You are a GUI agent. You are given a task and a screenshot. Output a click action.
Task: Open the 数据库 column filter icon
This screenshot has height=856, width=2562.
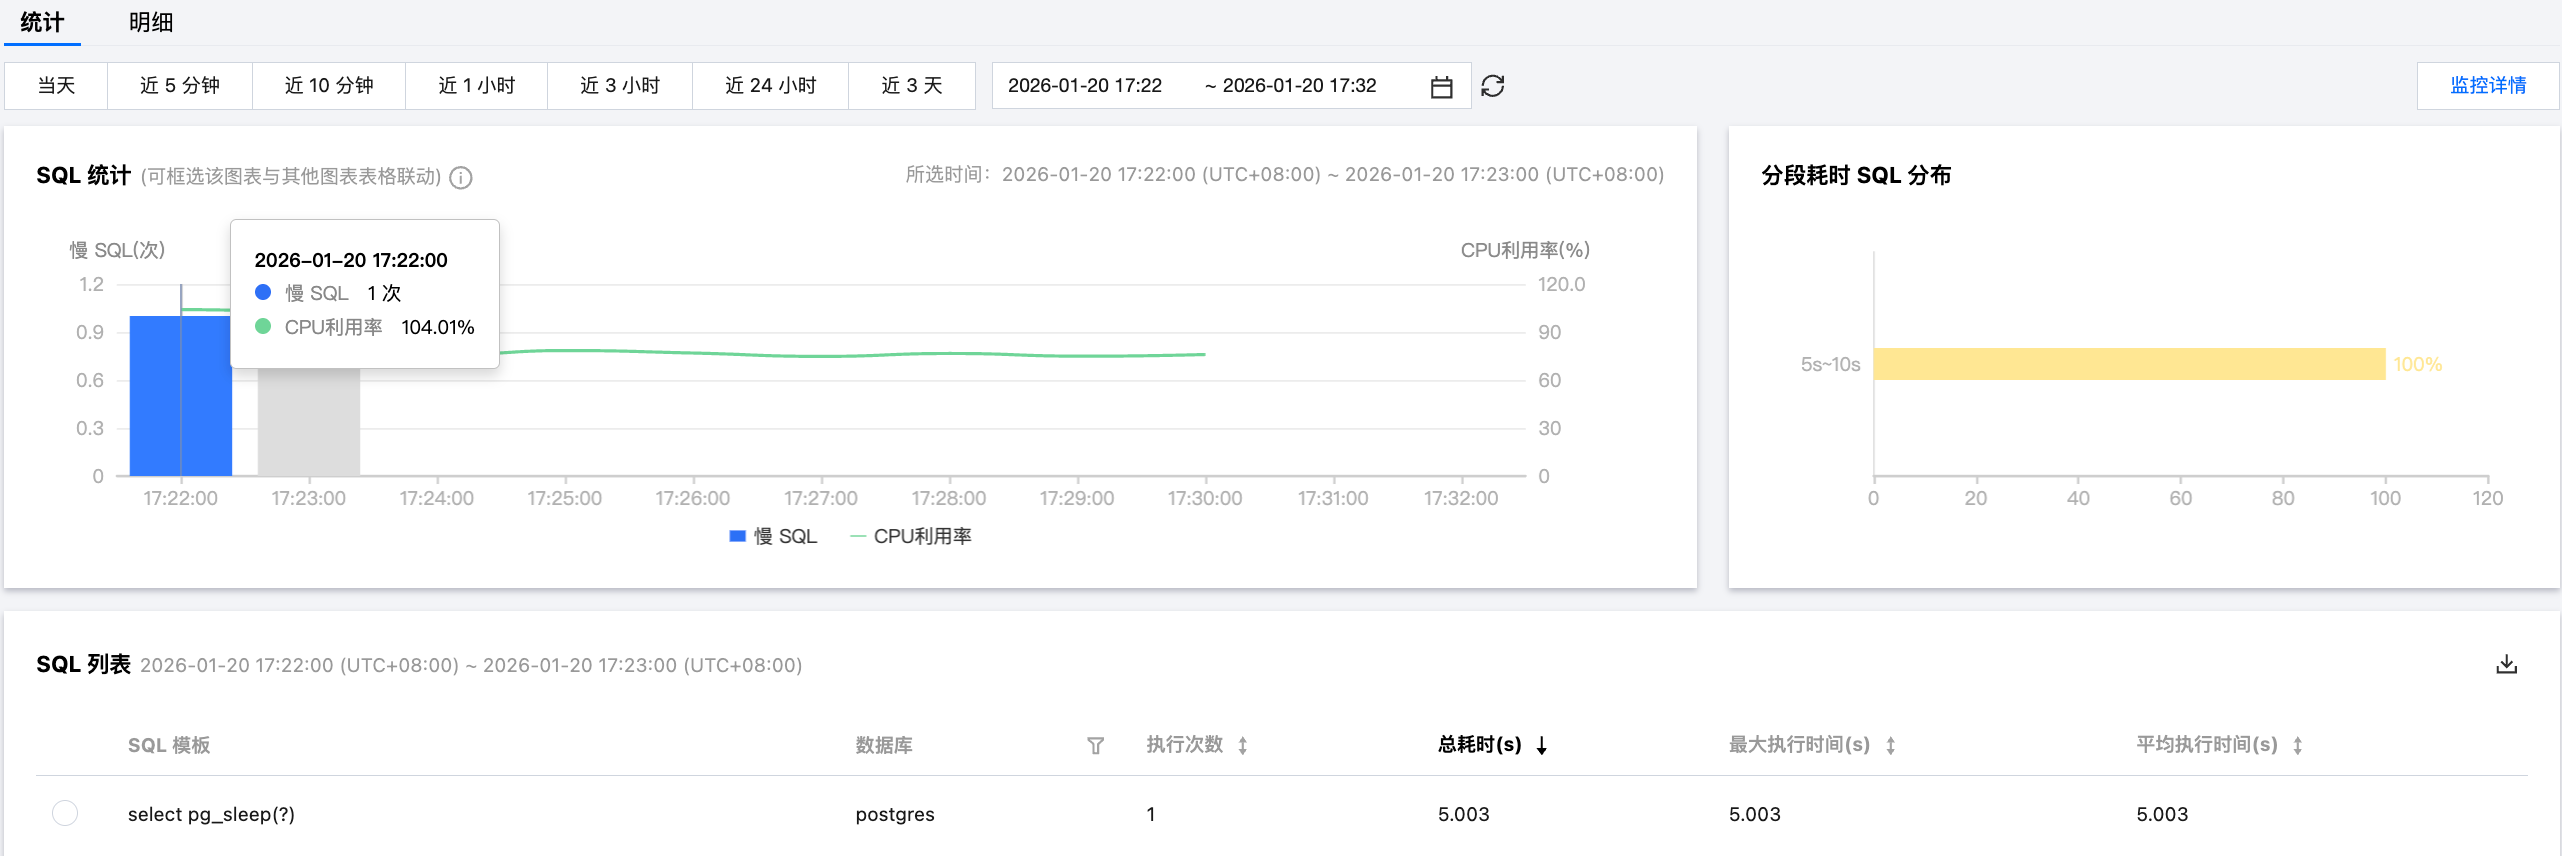(x=1096, y=746)
